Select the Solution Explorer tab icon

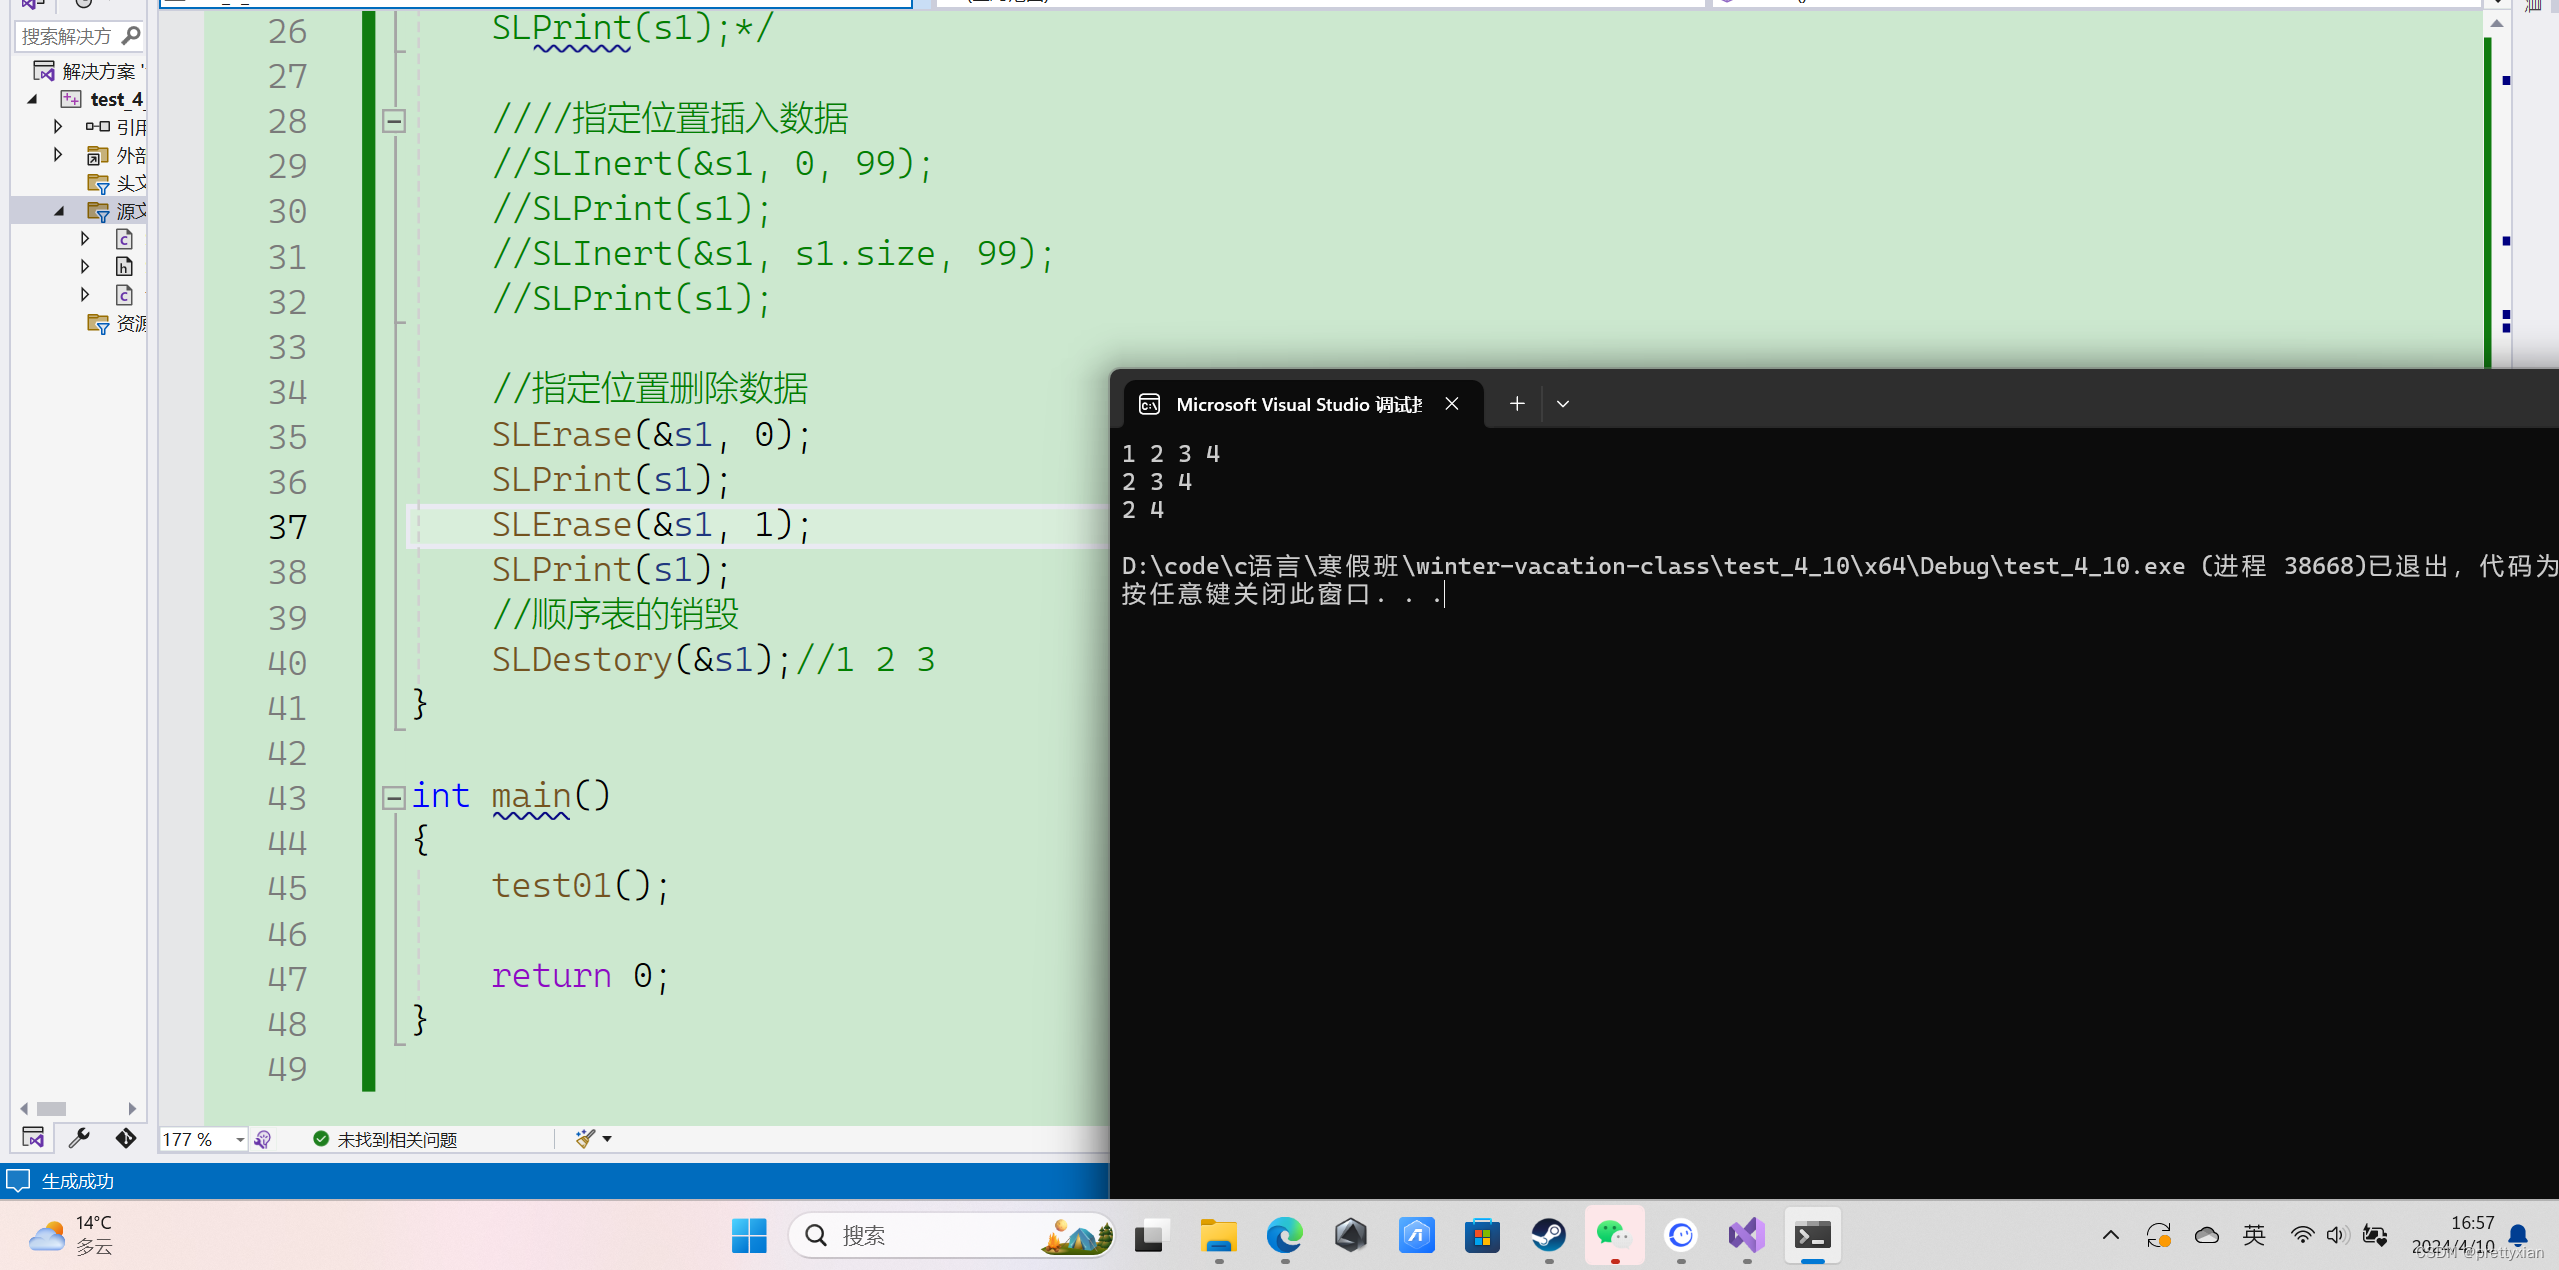click(33, 1138)
